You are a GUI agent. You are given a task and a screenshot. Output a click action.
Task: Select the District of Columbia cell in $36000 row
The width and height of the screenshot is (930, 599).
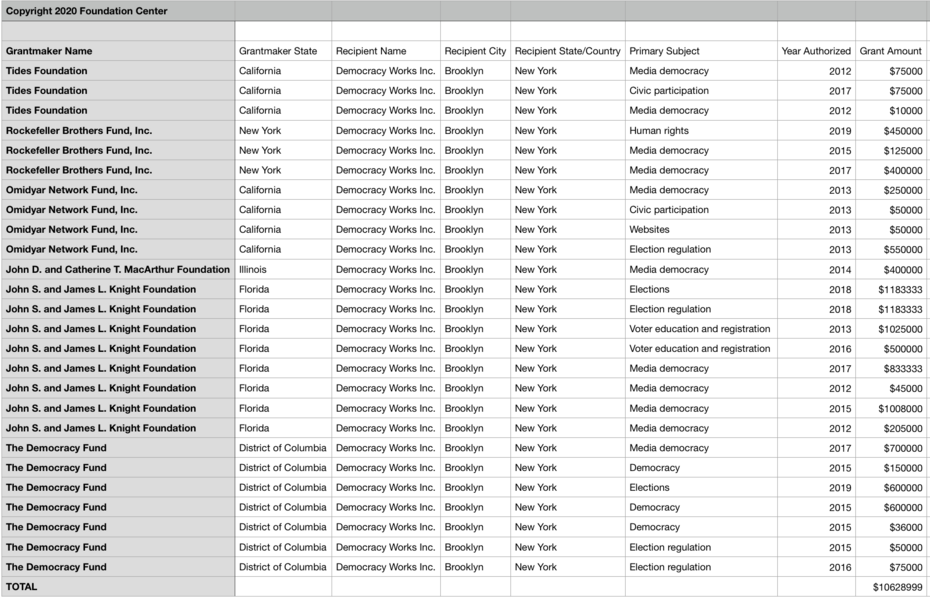[x=283, y=527]
